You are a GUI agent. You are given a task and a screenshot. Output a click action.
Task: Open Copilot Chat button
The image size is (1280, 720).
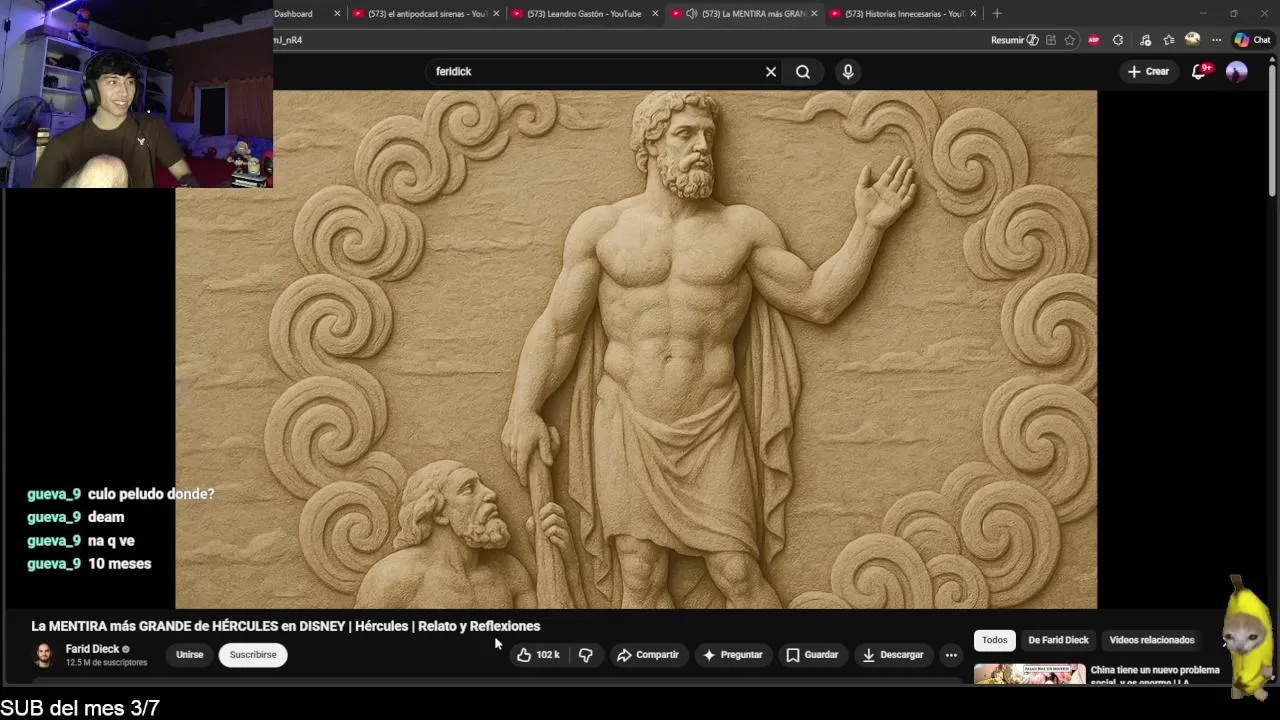tap(1252, 40)
